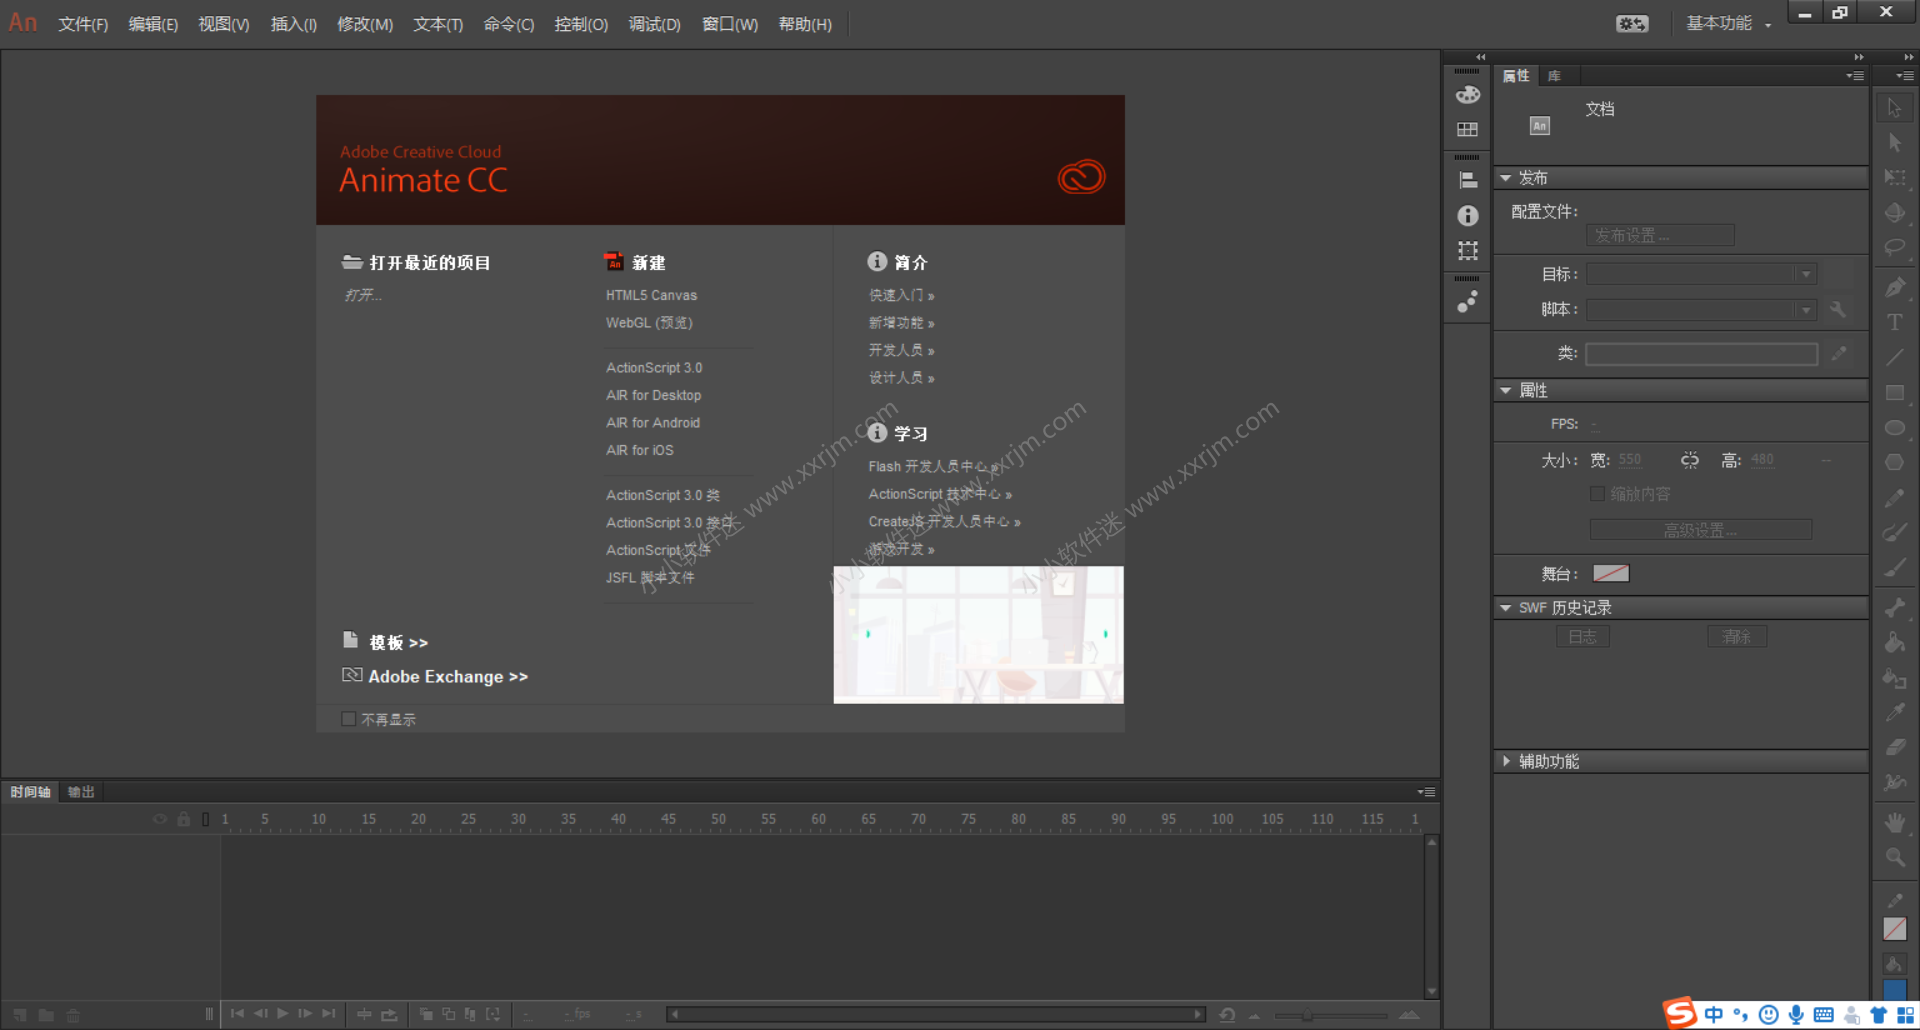This screenshot has height=1030, width=1920.
Task: Check the 不再显示 checkbox
Action: point(349,719)
